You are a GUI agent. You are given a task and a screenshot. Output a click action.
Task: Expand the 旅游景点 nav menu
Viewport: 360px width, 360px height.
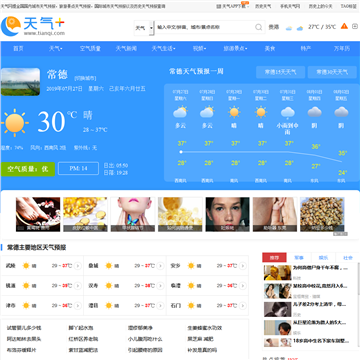click(235, 49)
